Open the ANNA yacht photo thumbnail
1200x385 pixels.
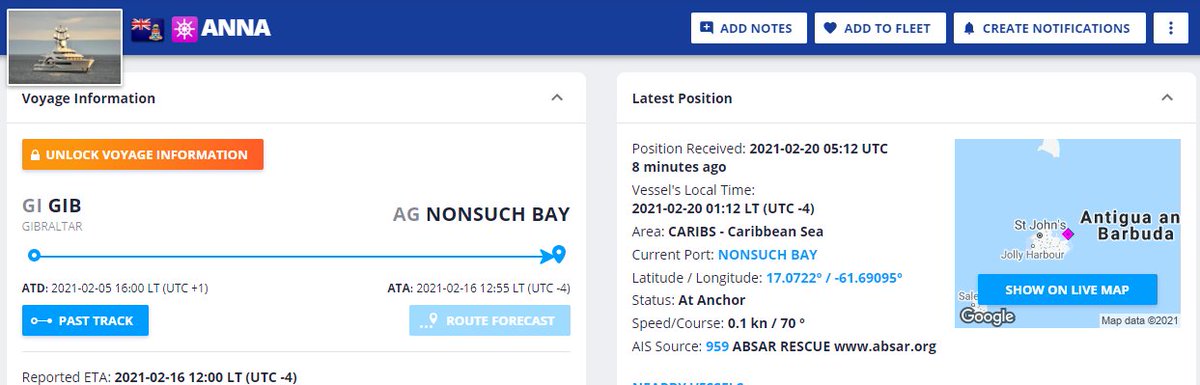click(x=65, y=47)
